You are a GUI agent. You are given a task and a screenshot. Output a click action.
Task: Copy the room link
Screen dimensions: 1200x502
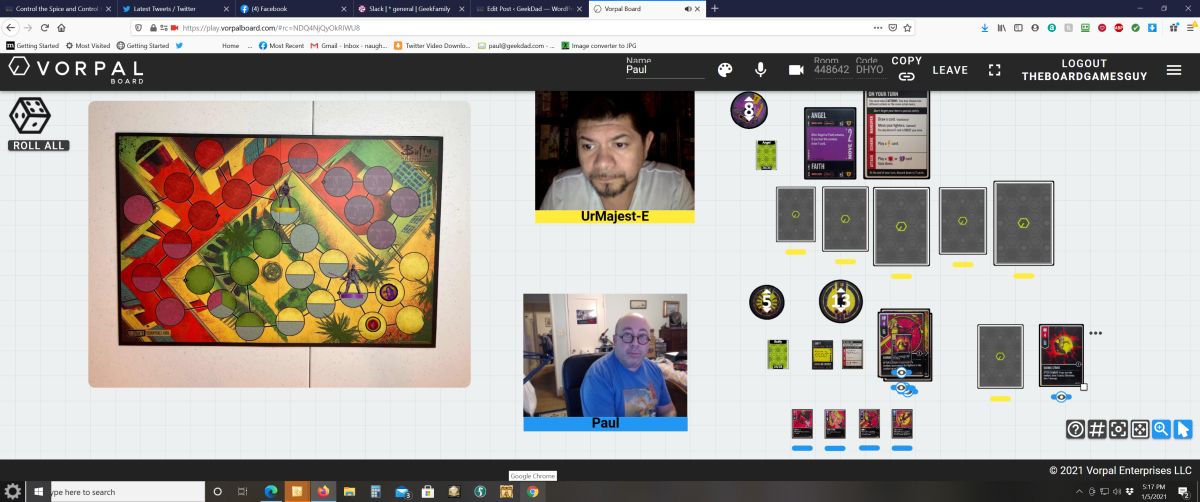point(906,69)
